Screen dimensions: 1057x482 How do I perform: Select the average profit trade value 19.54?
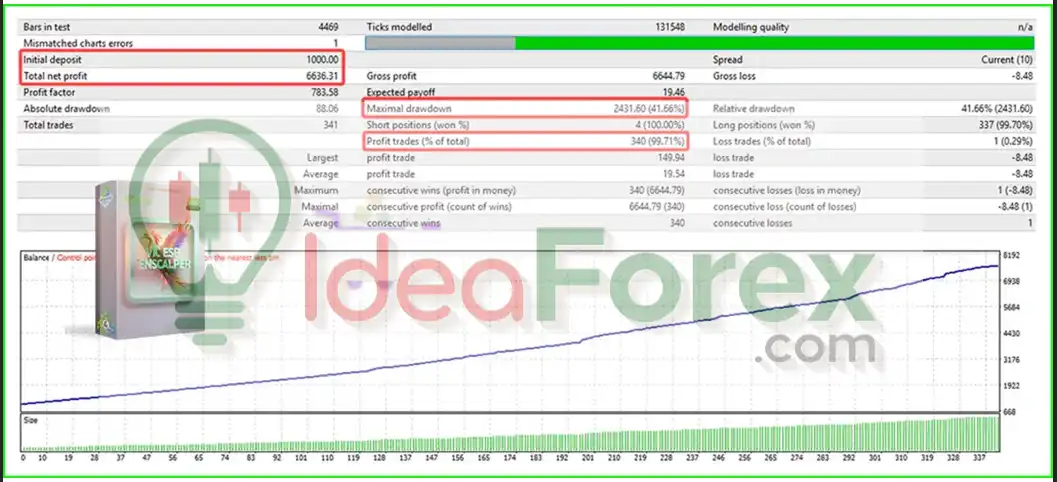tap(674, 174)
